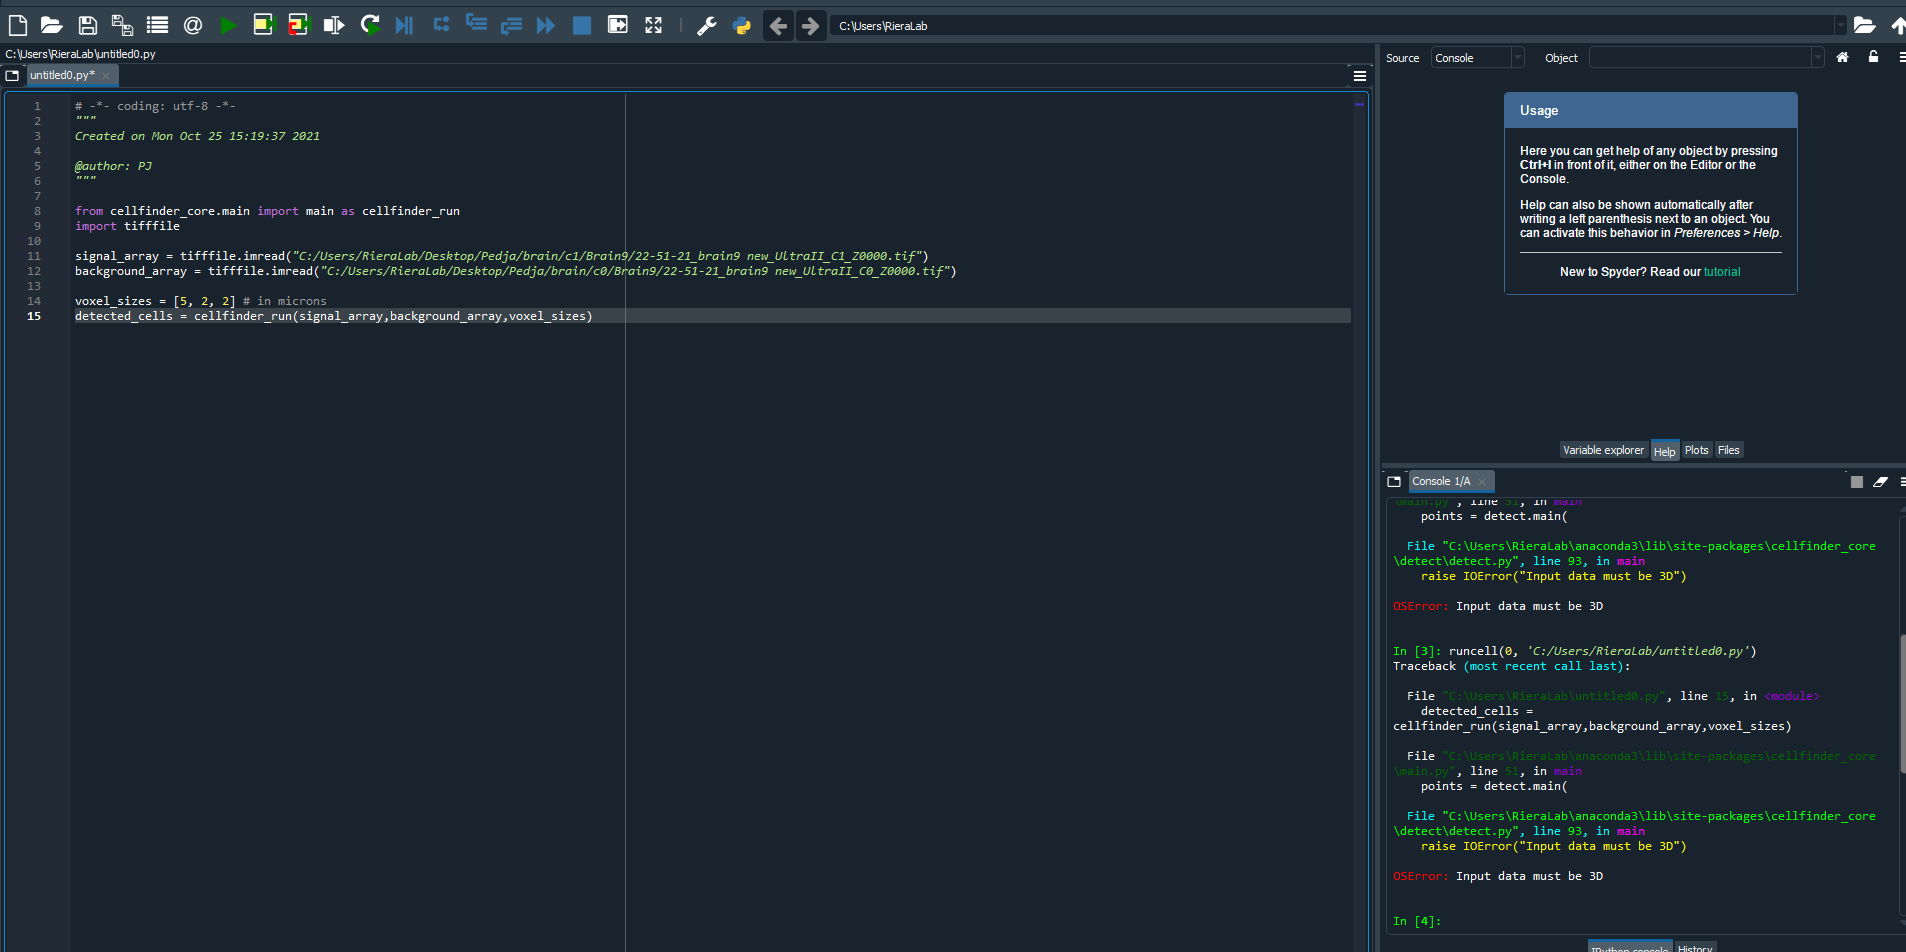Select the untitled0.py editor tab
The width and height of the screenshot is (1906, 952).
pyautogui.click(x=62, y=74)
